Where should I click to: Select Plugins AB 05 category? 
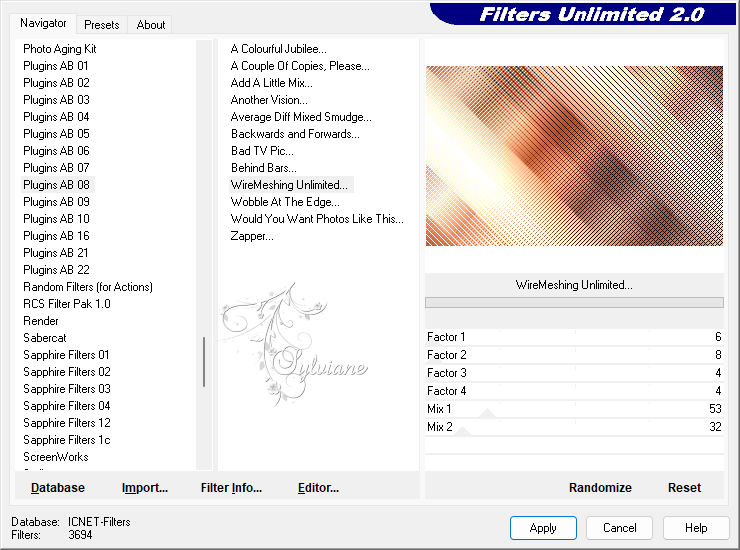coord(56,134)
